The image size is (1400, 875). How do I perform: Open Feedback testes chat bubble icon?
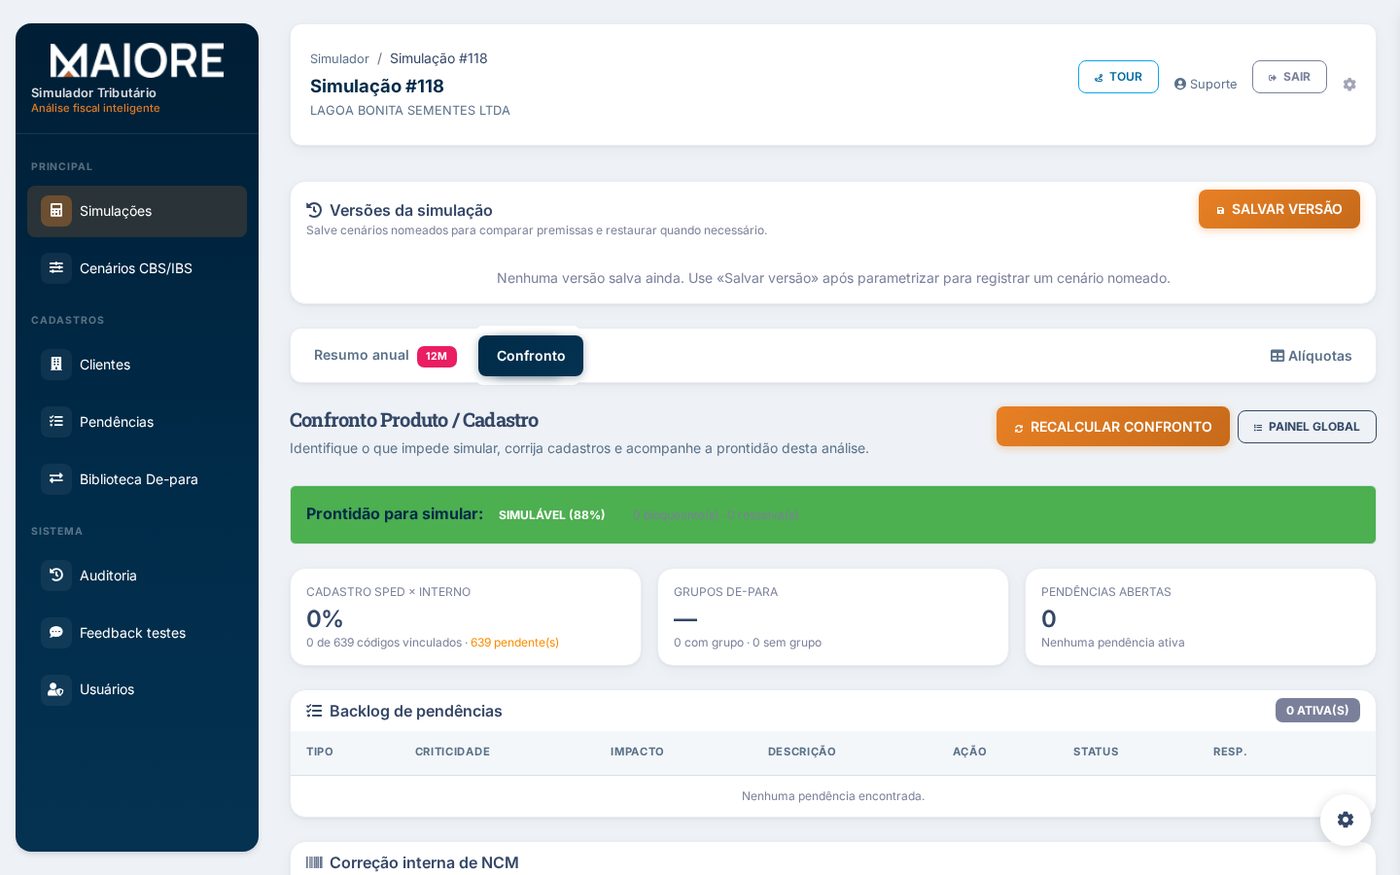[56, 633]
